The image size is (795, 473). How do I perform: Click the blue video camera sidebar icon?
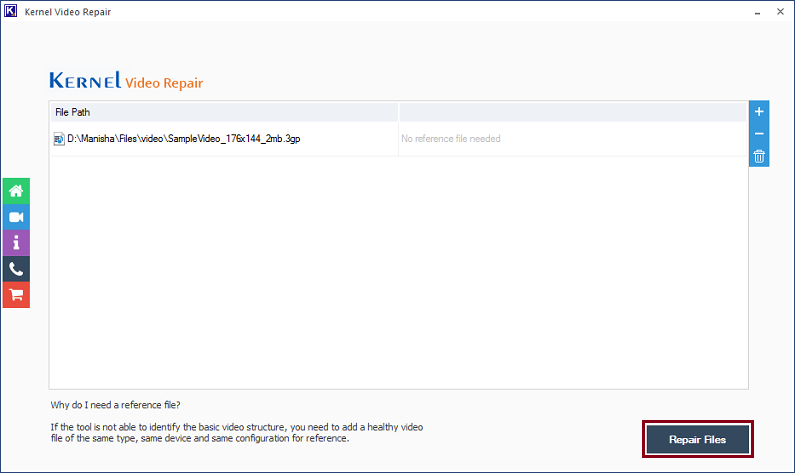point(16,217)
